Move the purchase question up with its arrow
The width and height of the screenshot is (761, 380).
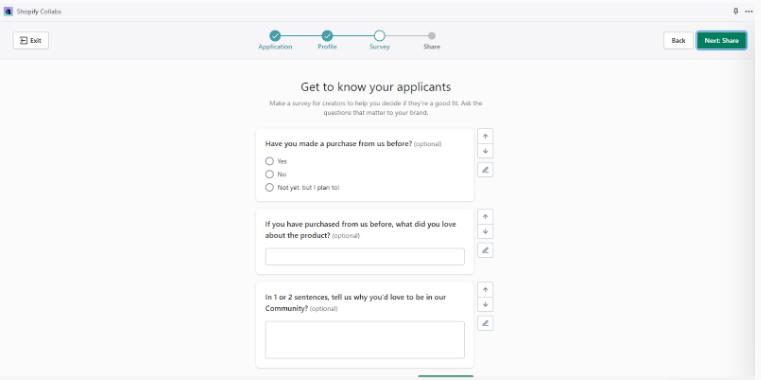coord(485,136)
